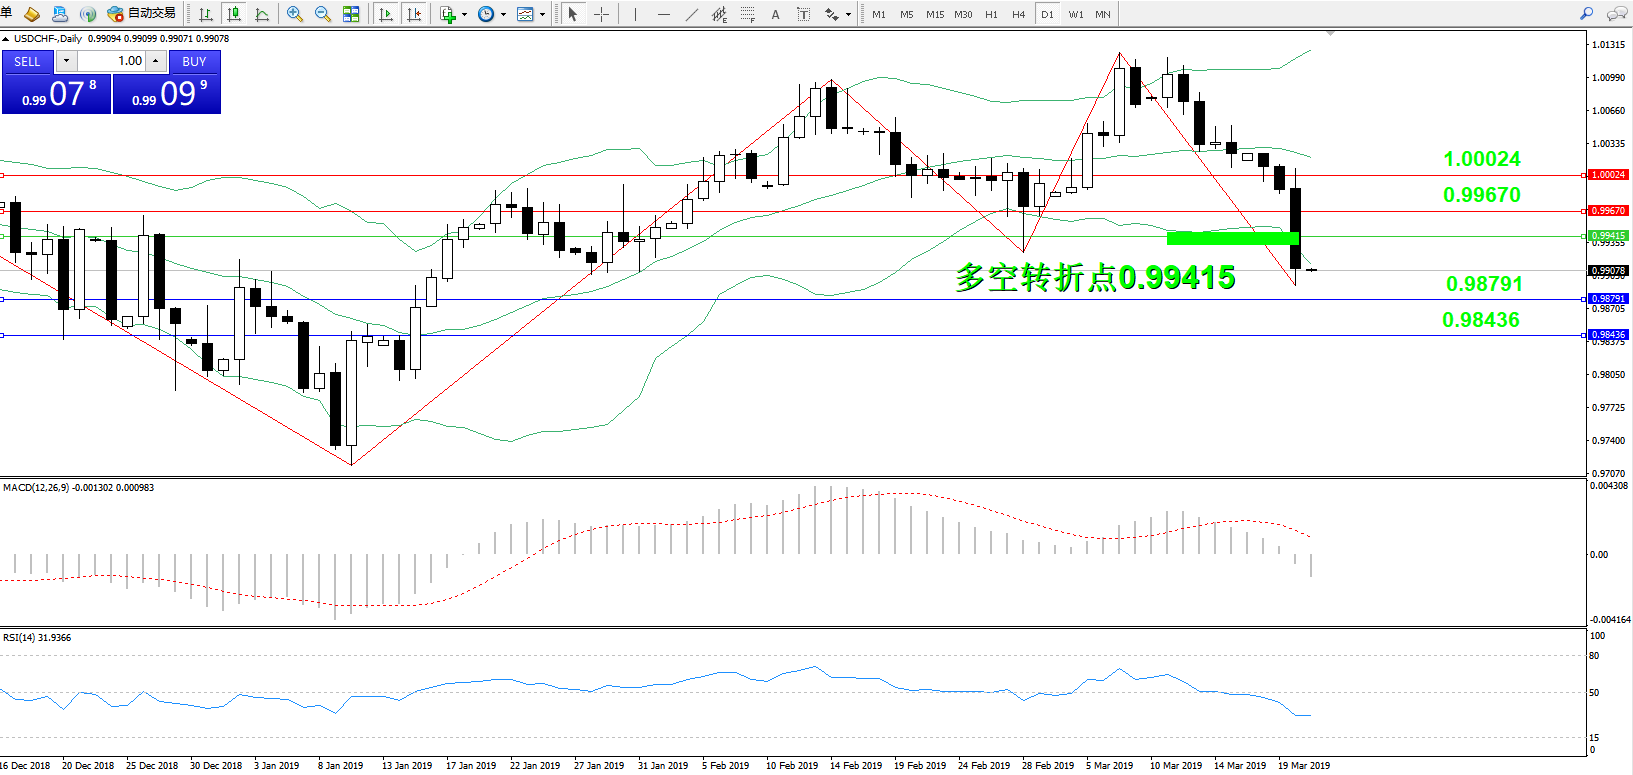The width and height of the screenshot is (1633, 775).
Task: Pick the Fibonacci retracement tool
Action: 747,14
